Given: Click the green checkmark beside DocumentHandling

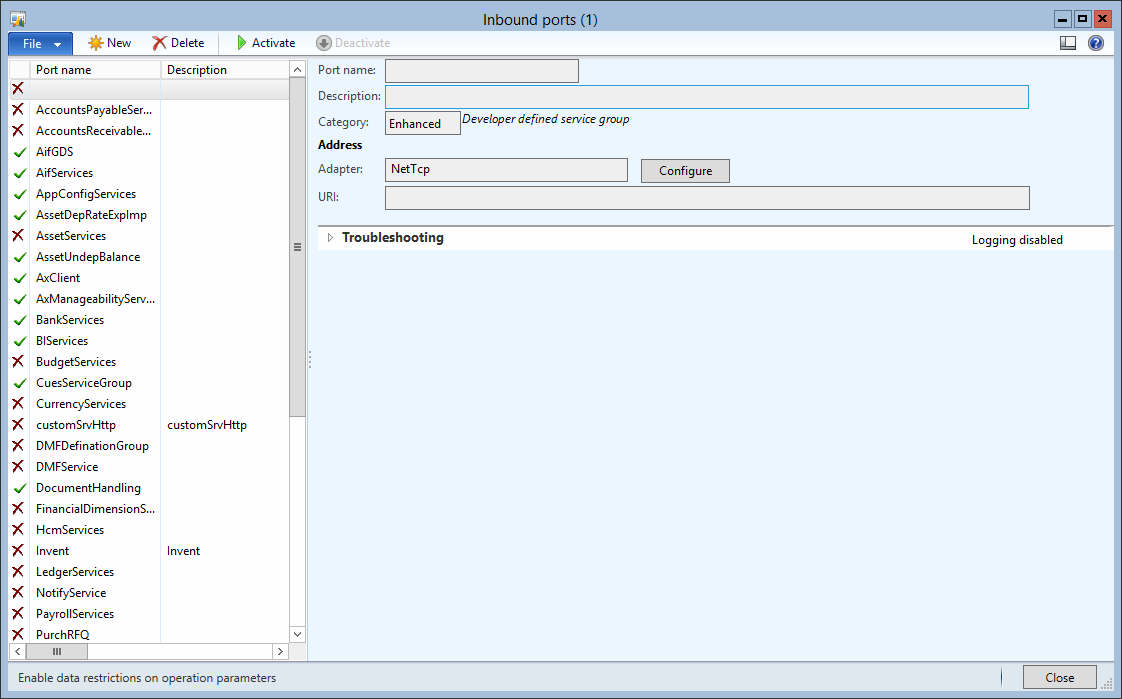Looking at the screenshot, I should 18,488.
